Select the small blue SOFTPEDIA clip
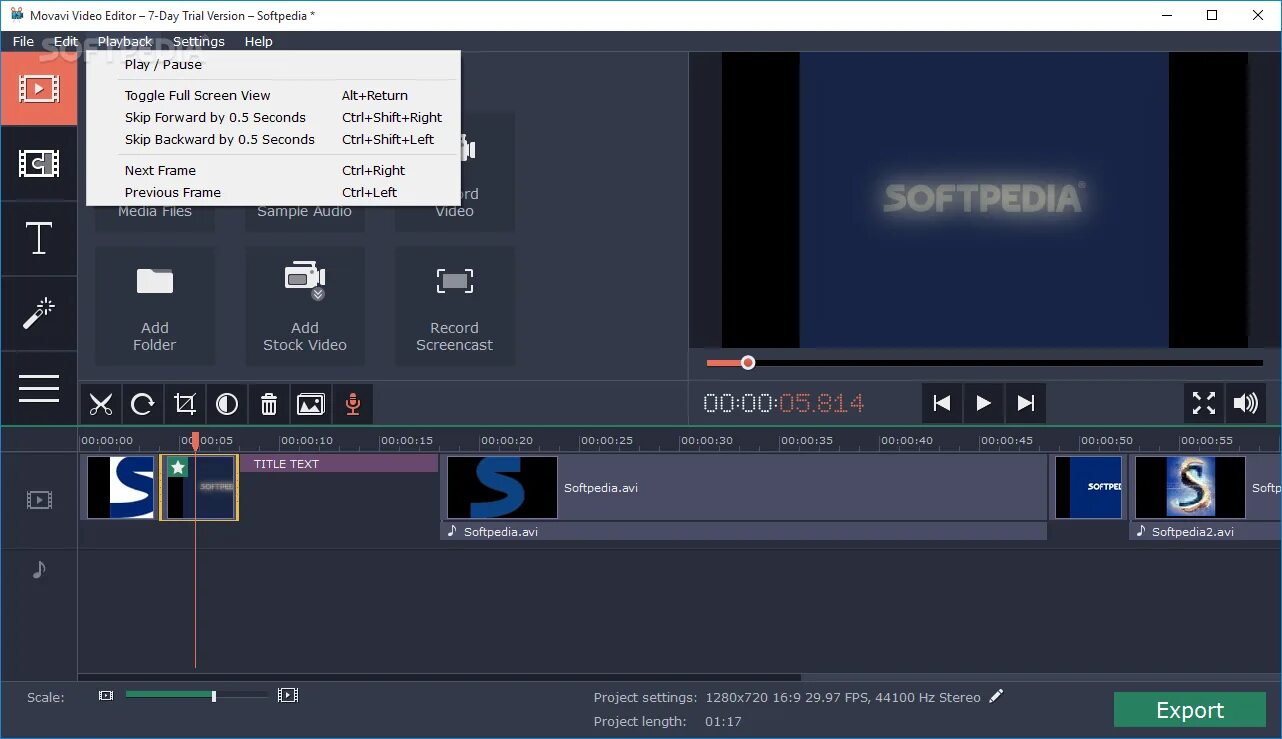The width and height of the screenshot is (1282, 739). click(x=1089, y=487)
